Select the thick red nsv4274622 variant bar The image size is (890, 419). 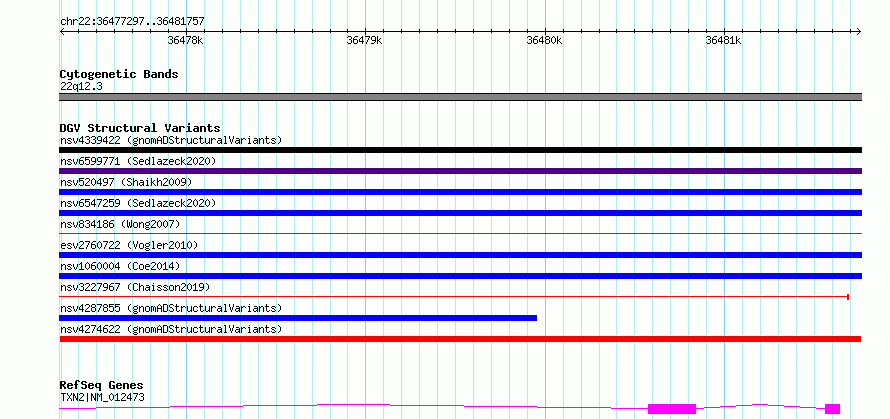[x=460, y=339]
